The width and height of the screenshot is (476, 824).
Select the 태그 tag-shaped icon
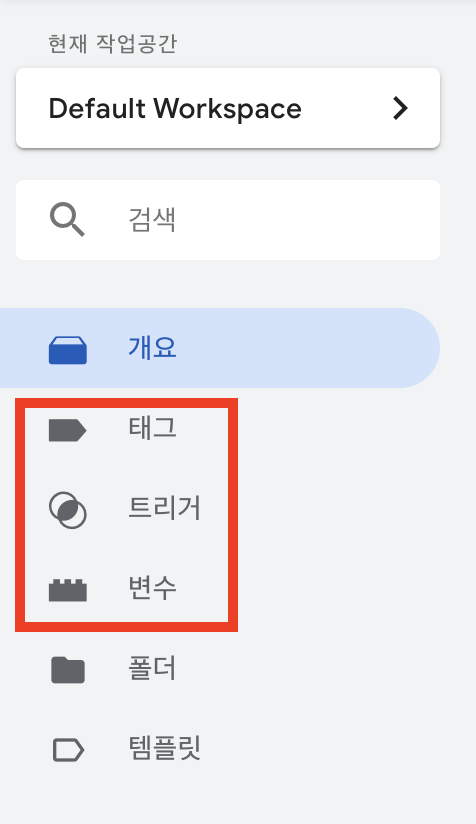68,430
